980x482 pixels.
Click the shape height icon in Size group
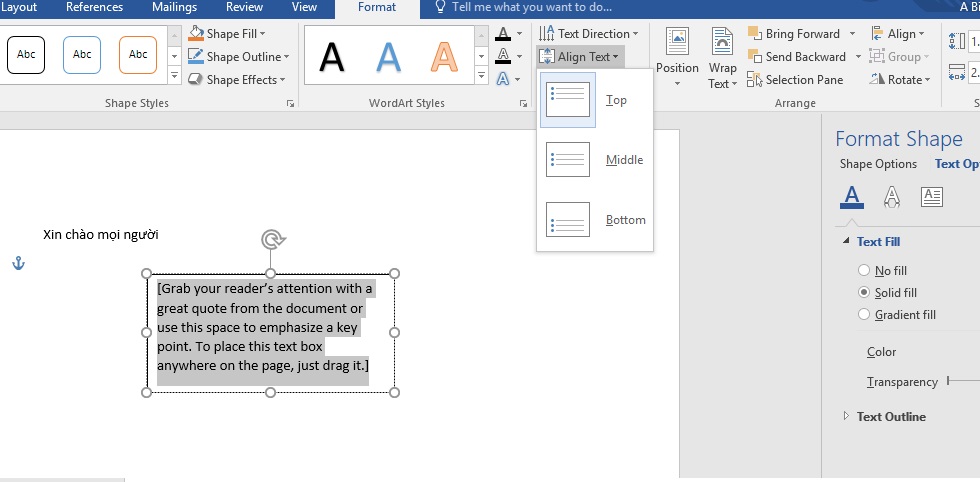(x=956, y=41)
